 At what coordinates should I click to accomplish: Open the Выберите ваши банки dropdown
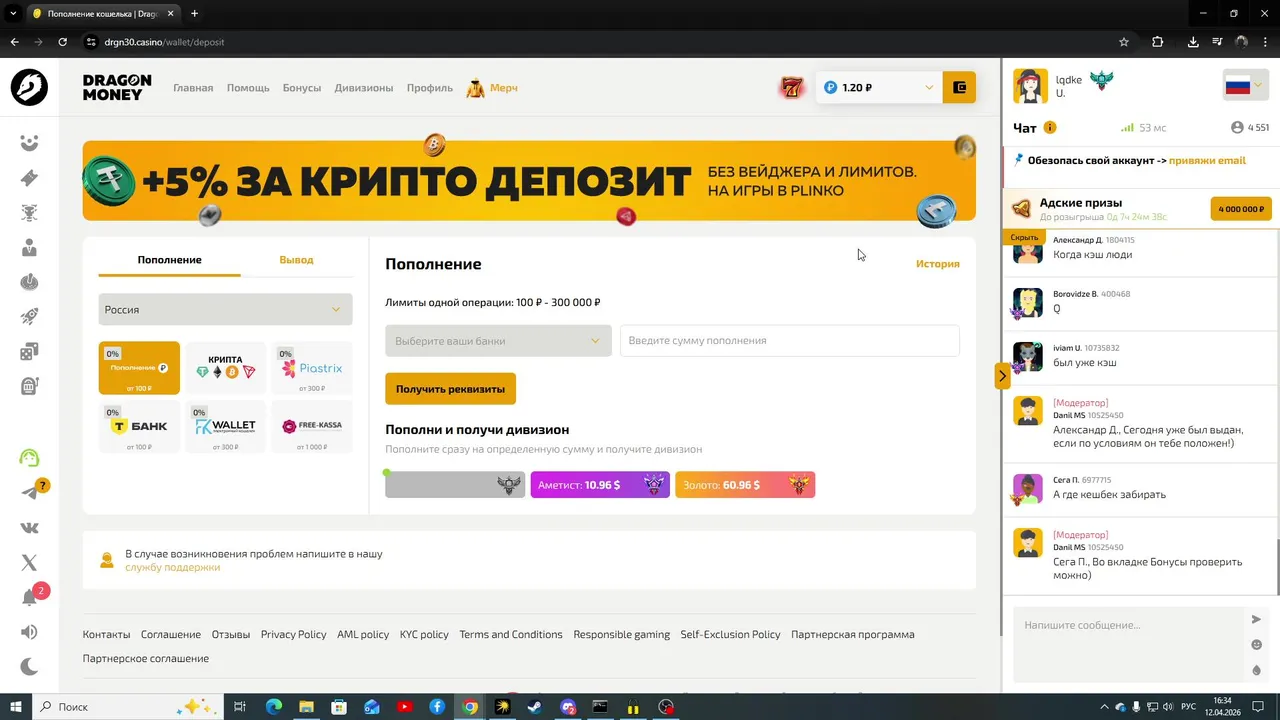pyautogui.click(x=498, y=341)
